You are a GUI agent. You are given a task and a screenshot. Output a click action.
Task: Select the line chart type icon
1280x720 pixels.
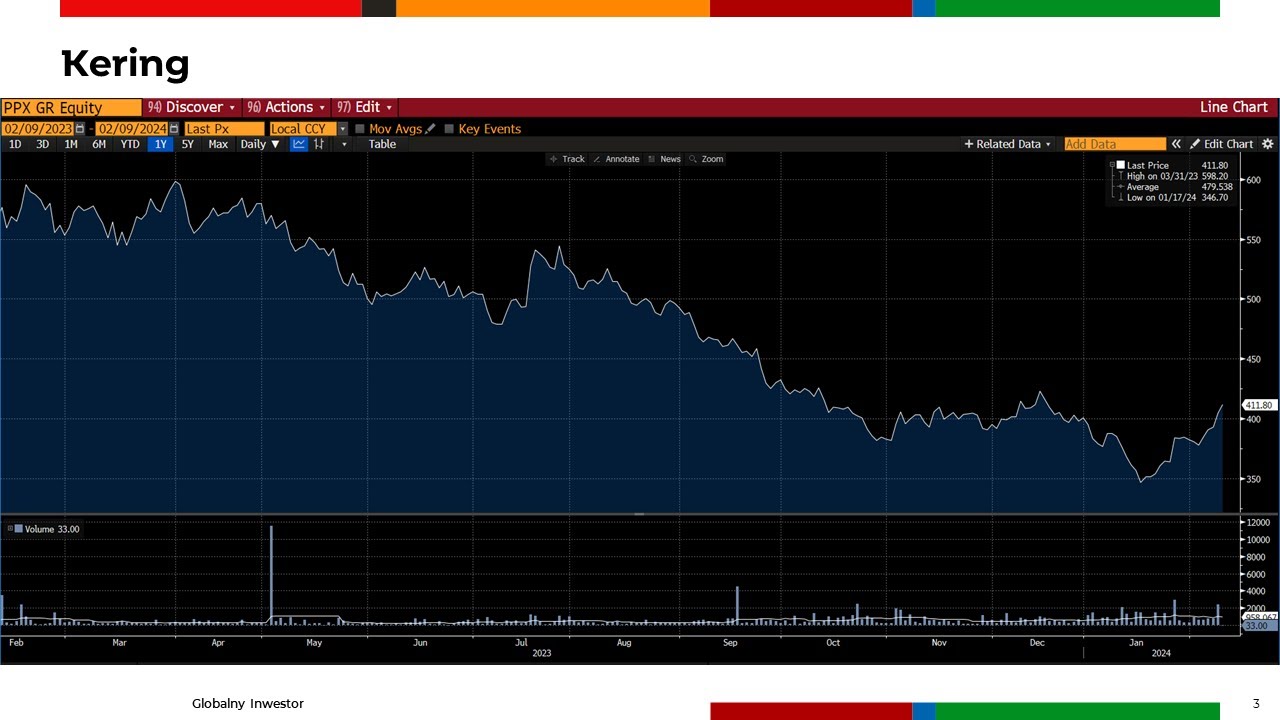pyautogui.click(x=298, y=144)
